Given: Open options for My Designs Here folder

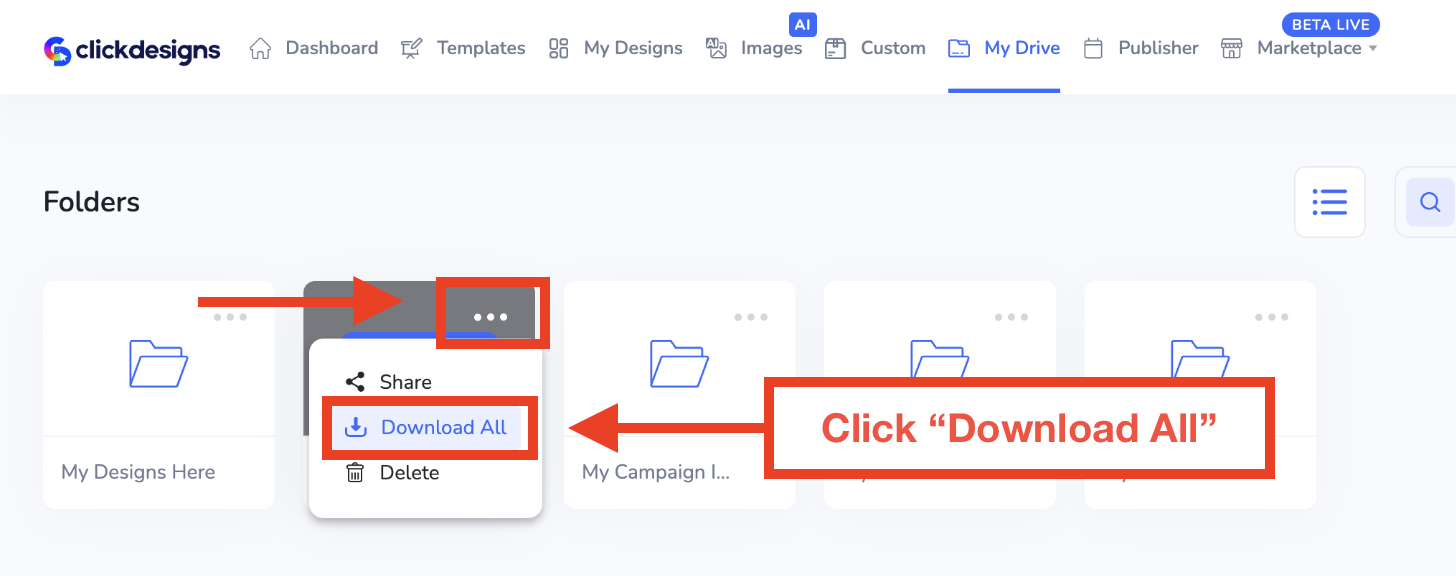Looking at the screenshot, I should [x=230, y=317].
